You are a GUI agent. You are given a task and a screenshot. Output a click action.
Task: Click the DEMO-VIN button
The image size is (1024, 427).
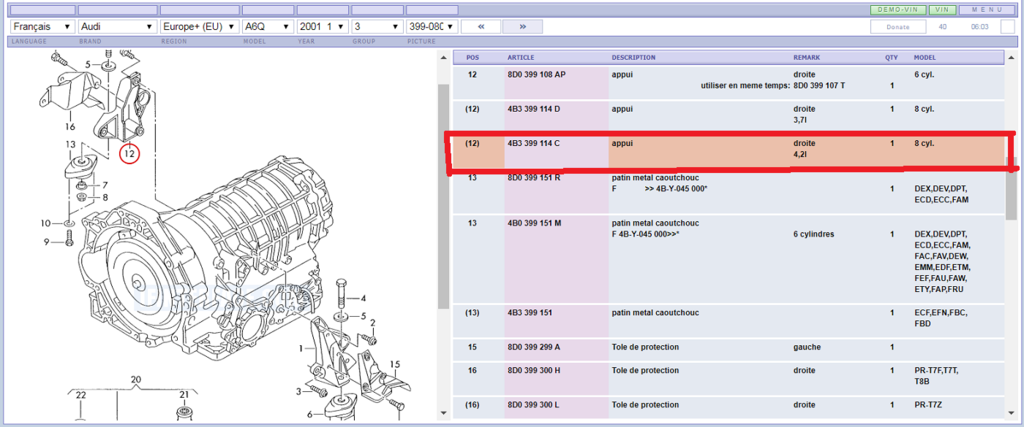895,10
